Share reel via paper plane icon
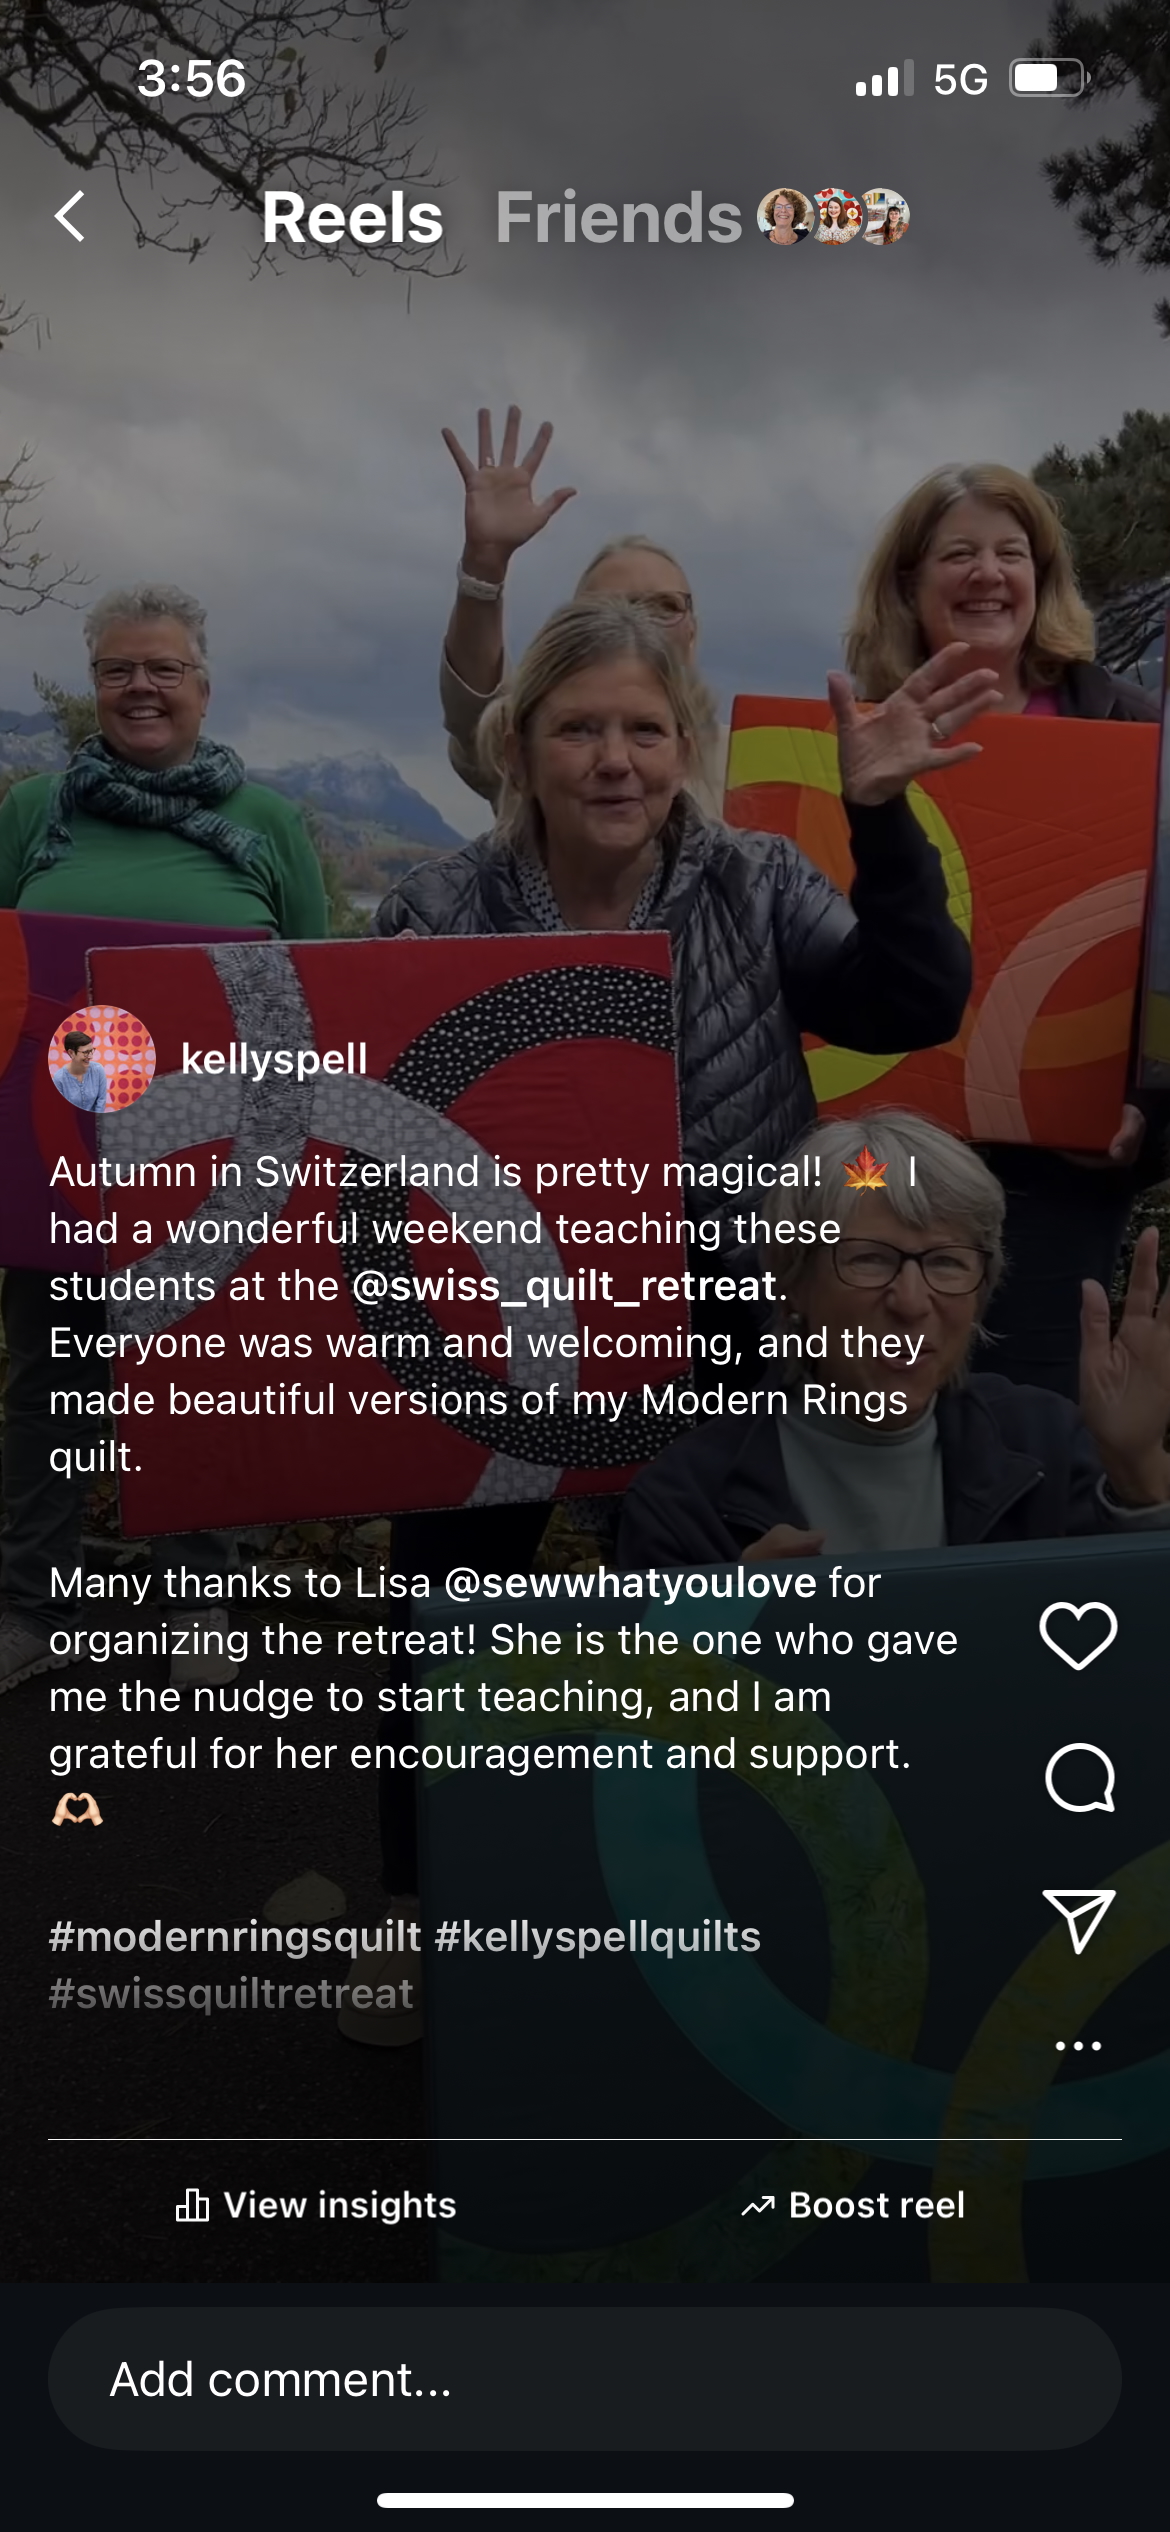The height and width of the screenshot is (2532, 1170). [x=1079, y=1921]
